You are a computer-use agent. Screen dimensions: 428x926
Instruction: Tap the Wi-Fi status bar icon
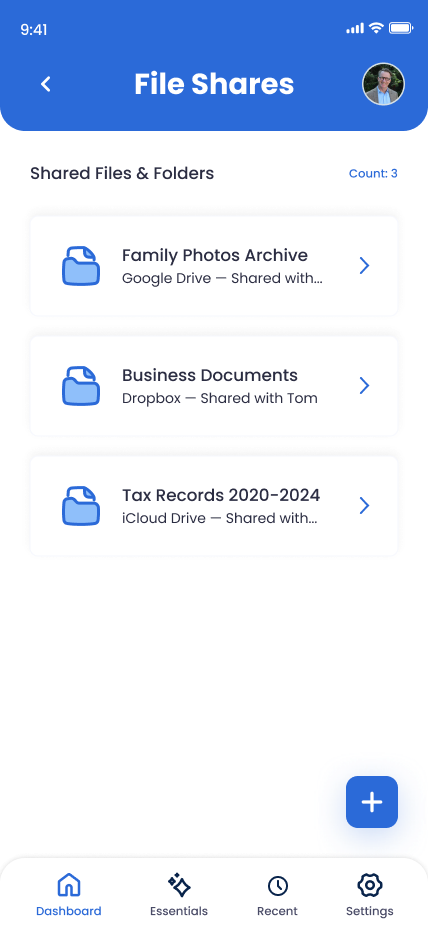pos(375,28)
